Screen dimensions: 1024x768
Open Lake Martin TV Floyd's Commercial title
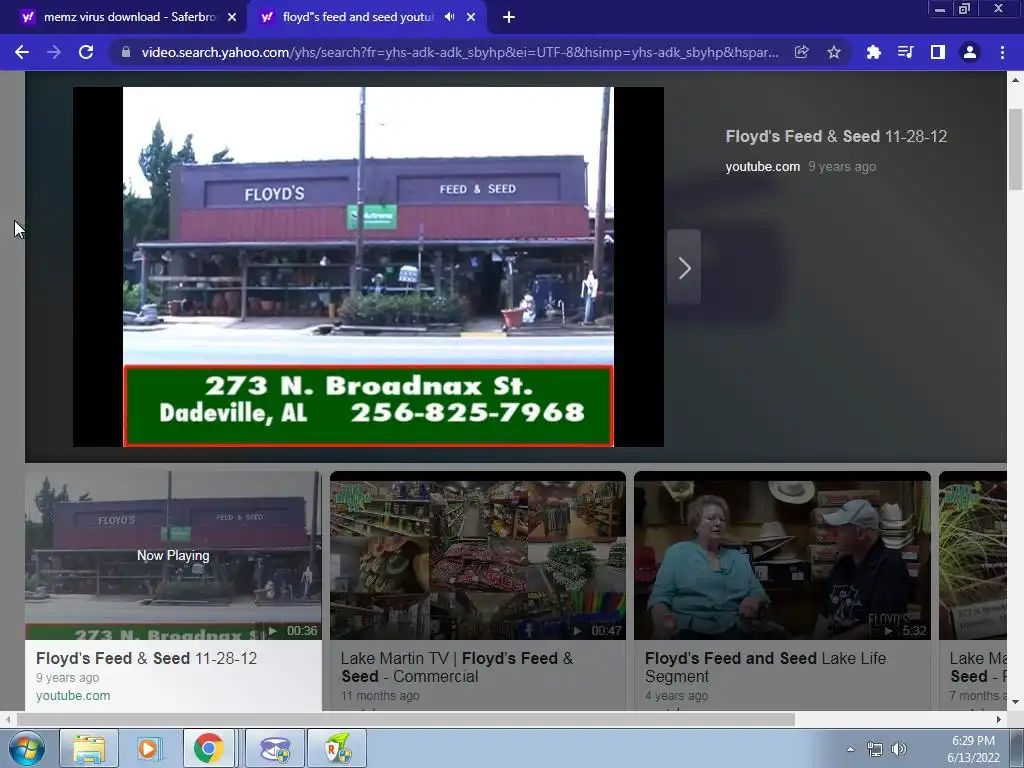(457, 667)
